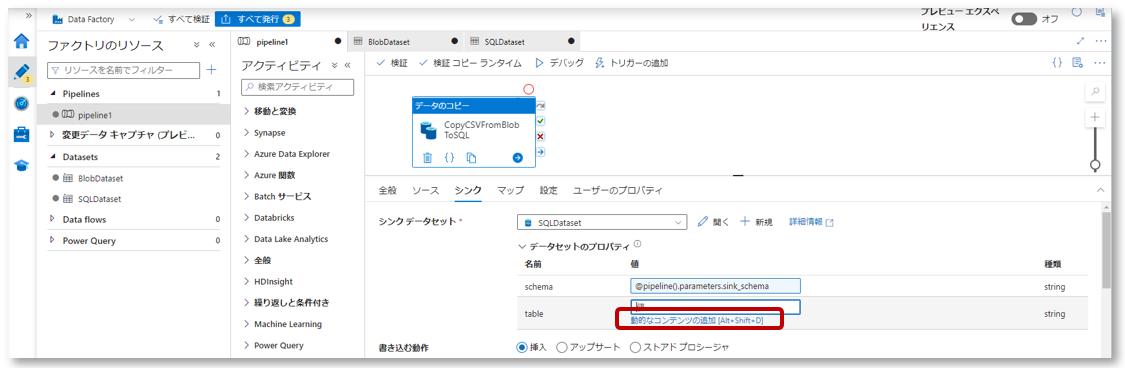Collapse Activities panel with double left arrow

pyautogui.click(x=348, y=65)
